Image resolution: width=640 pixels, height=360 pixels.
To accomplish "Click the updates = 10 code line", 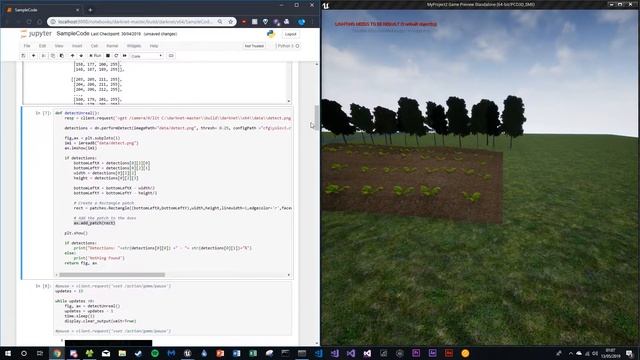I will (69, 291).
